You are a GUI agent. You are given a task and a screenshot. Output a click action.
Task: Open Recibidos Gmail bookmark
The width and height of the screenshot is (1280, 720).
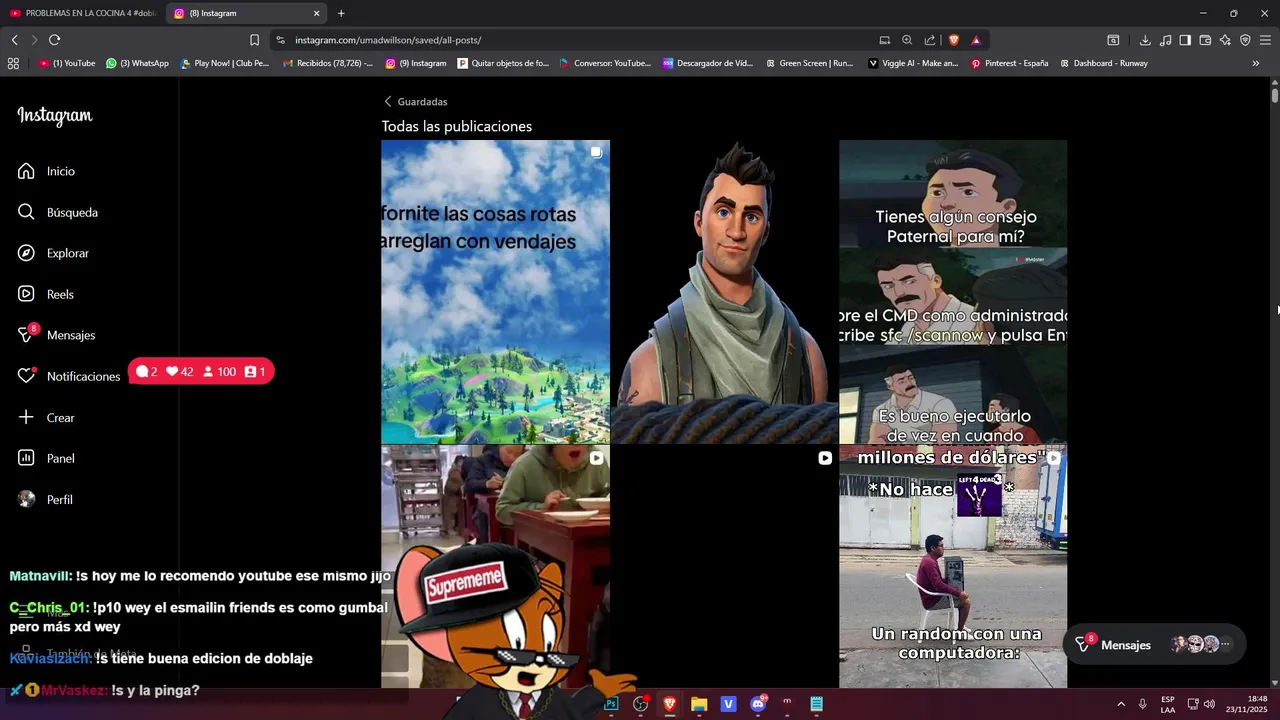328,63
